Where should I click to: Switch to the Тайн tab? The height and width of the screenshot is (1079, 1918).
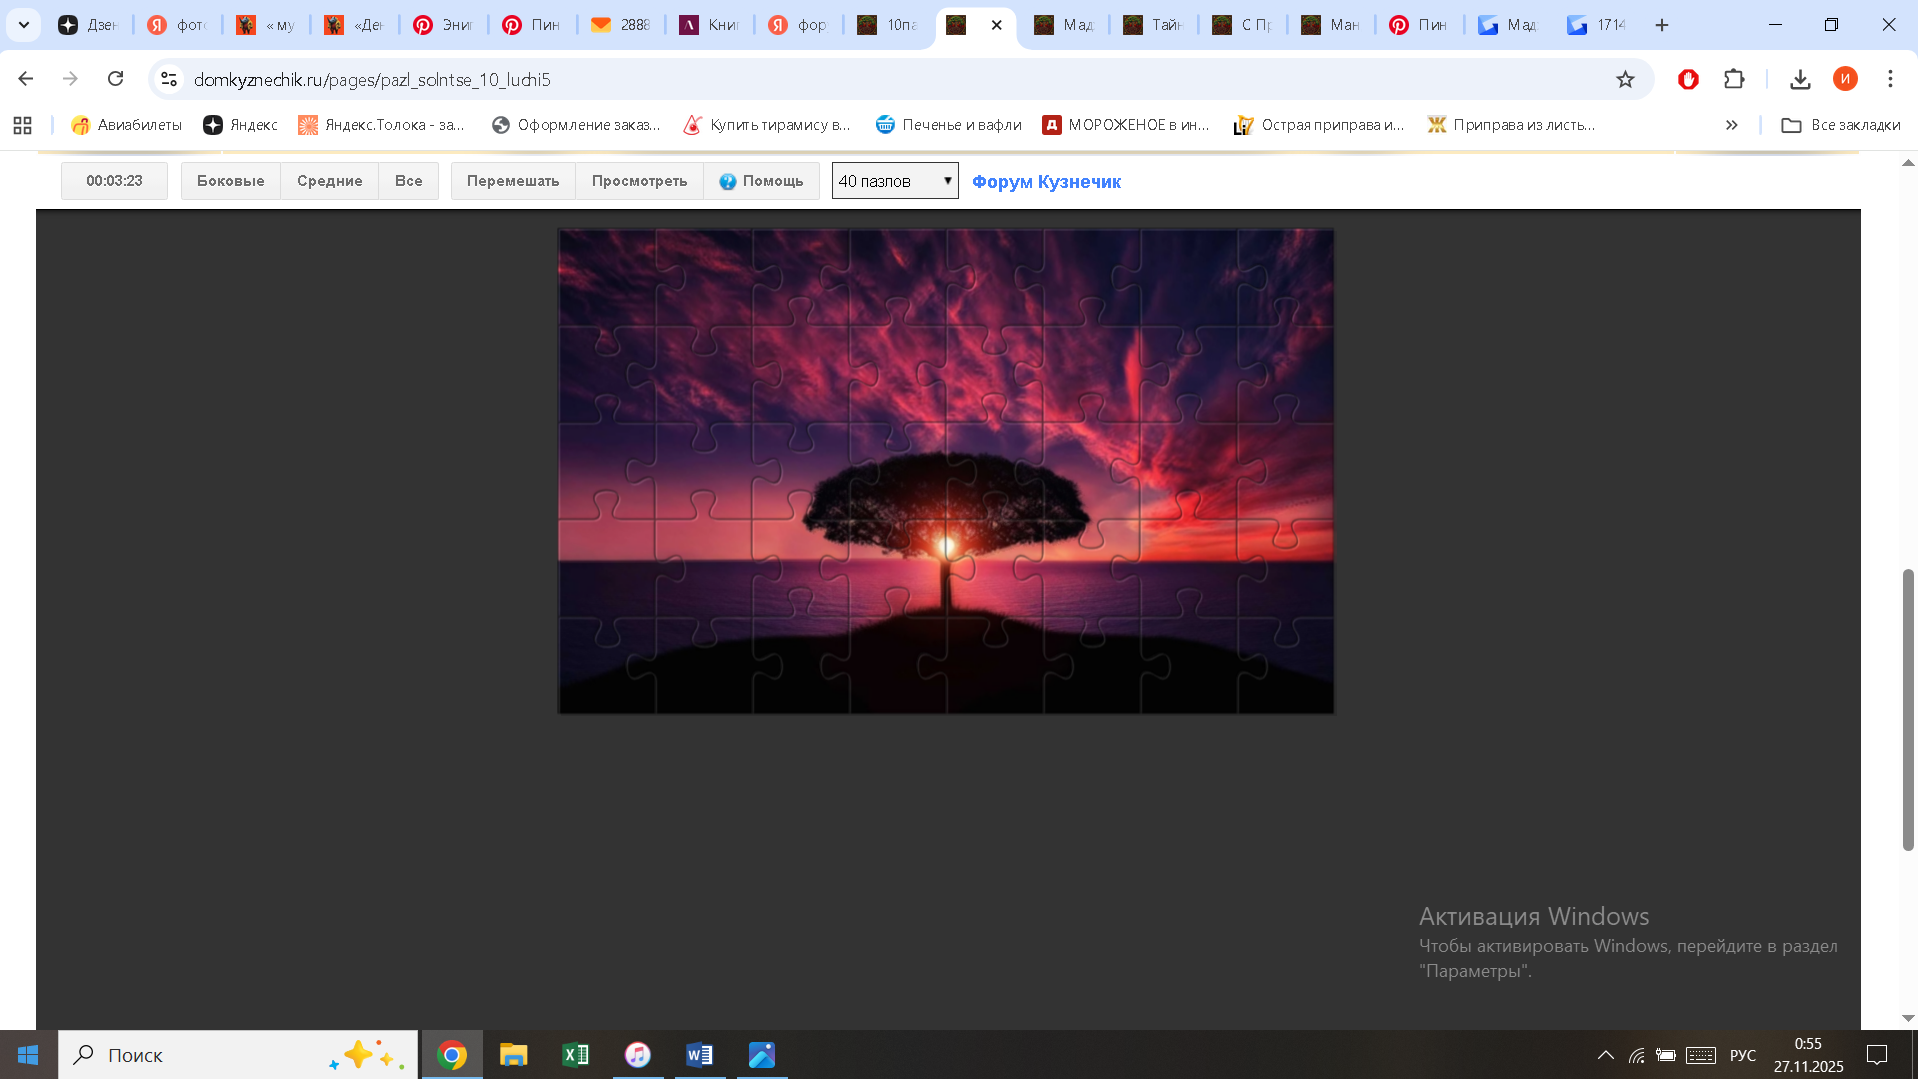(x=1154, y=25)
